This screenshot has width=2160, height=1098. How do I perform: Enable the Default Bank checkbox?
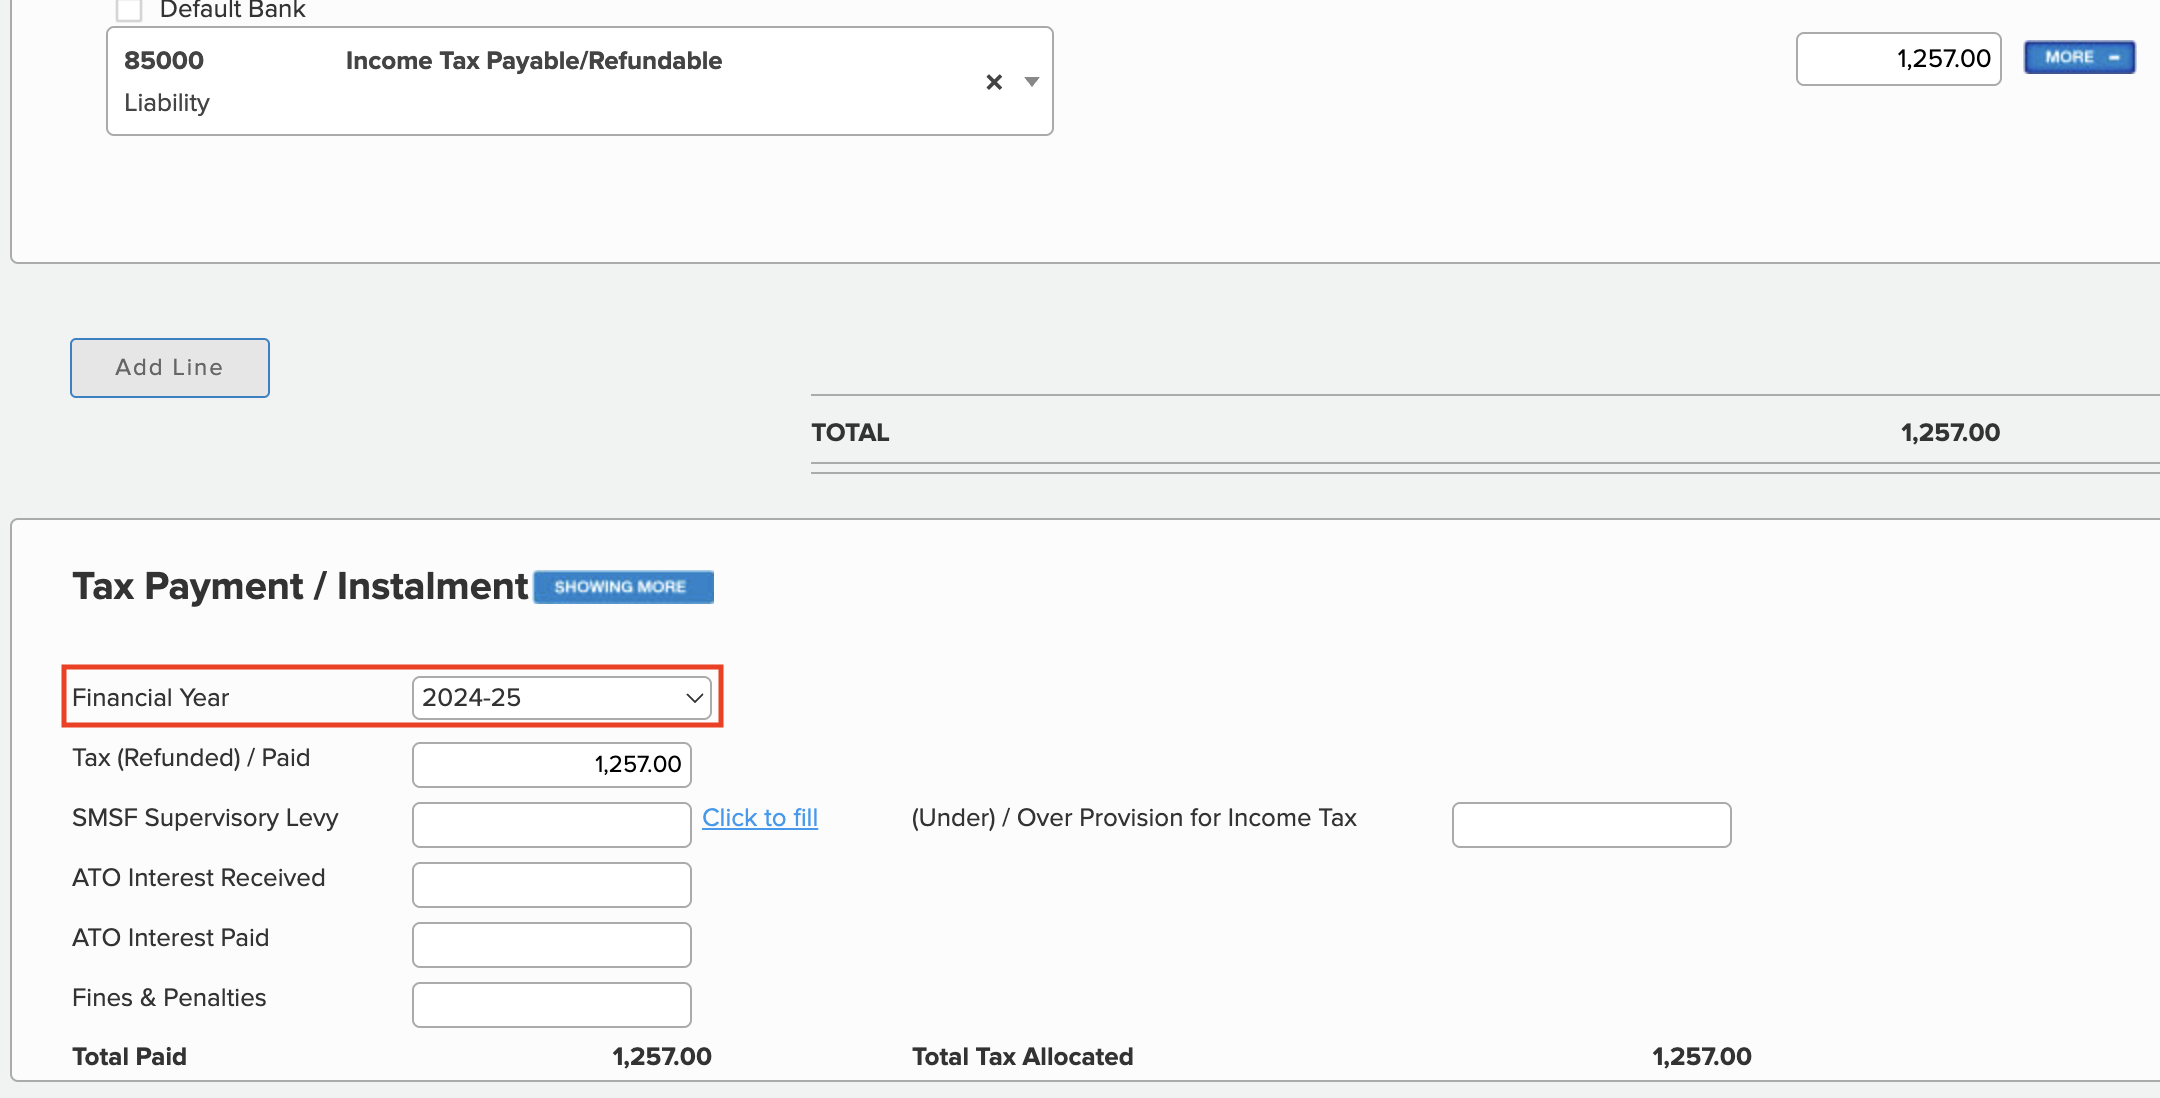[130, 8]
